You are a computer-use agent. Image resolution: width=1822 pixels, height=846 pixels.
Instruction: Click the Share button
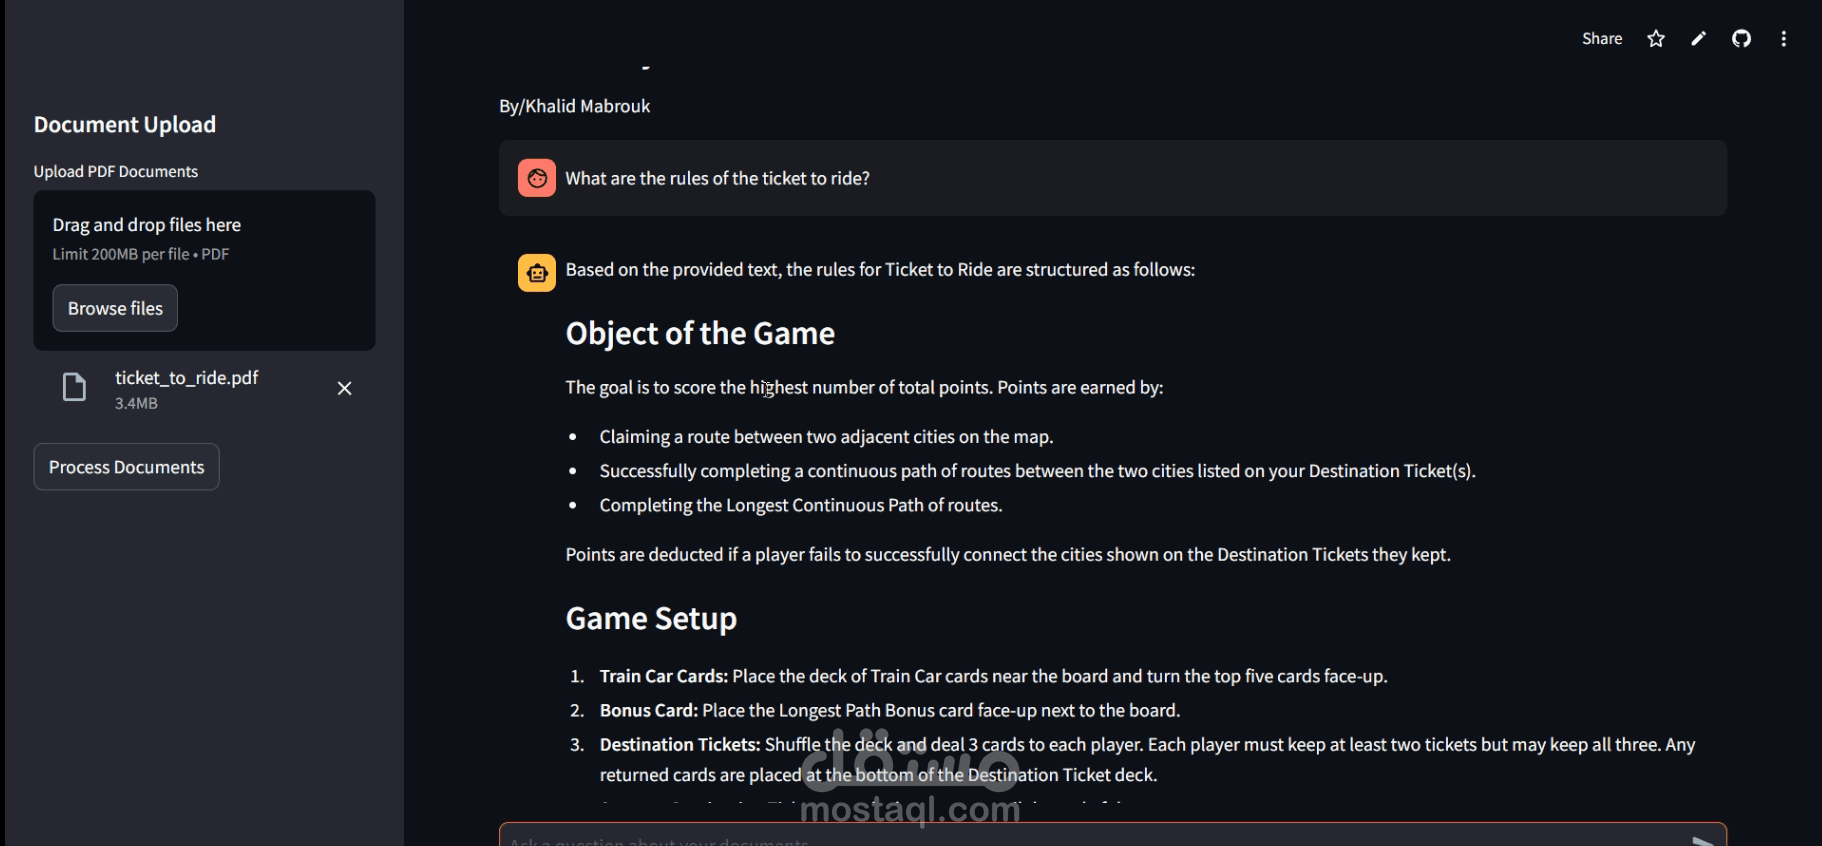[x=1601, y=39]
